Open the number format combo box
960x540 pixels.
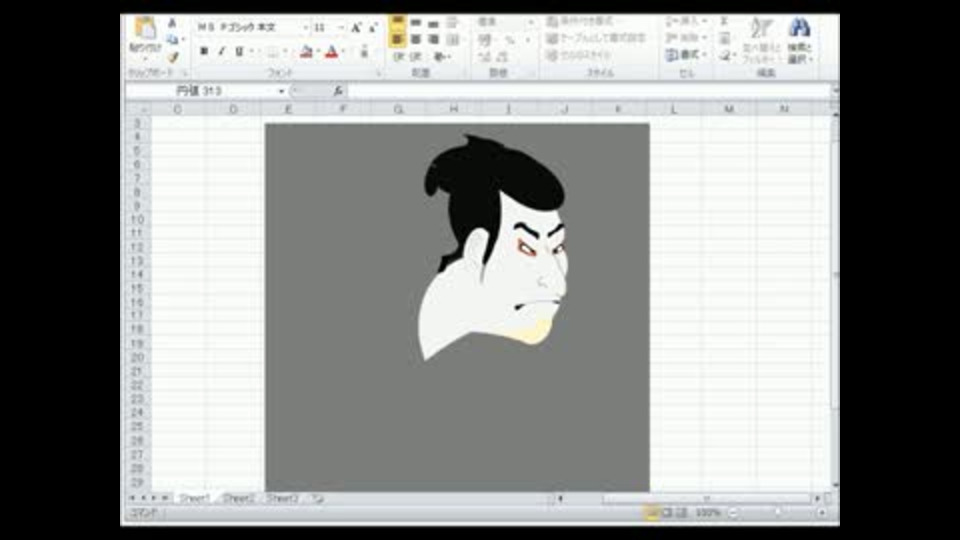(505, 22)
